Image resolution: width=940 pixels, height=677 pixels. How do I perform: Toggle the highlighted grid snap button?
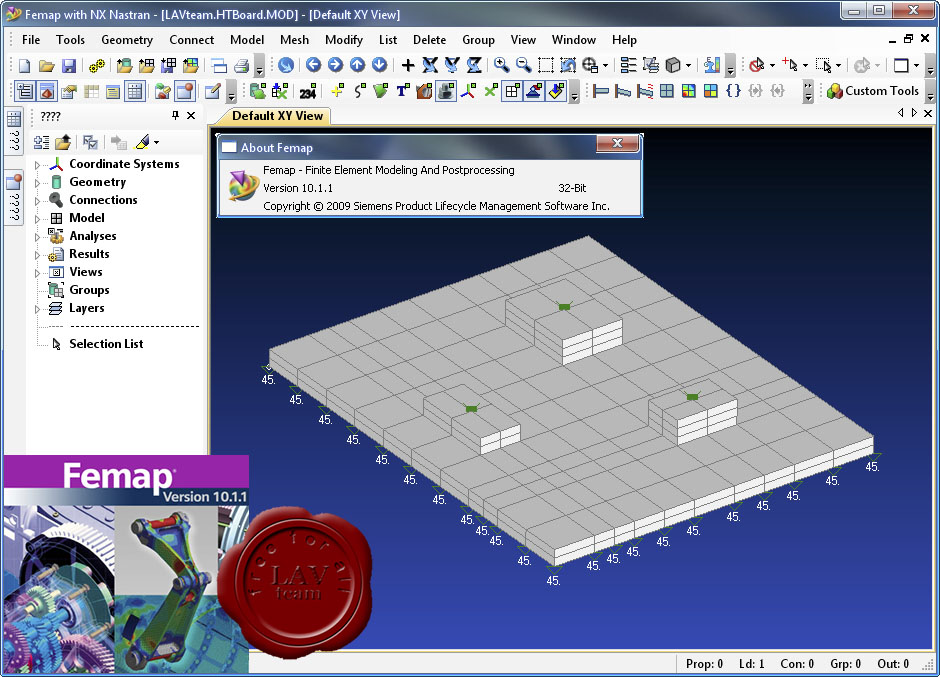(x=513, y=91)
